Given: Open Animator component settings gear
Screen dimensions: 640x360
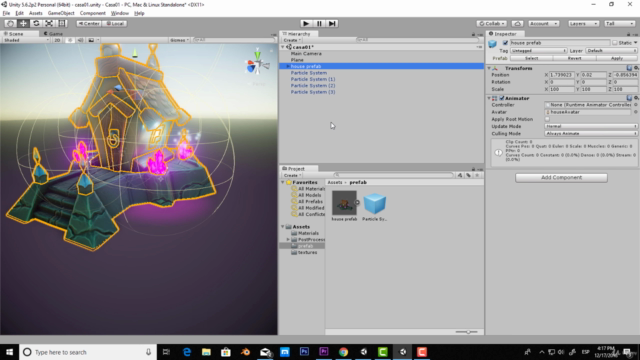Looking at the screenshot, I should (x=636, y=98).
